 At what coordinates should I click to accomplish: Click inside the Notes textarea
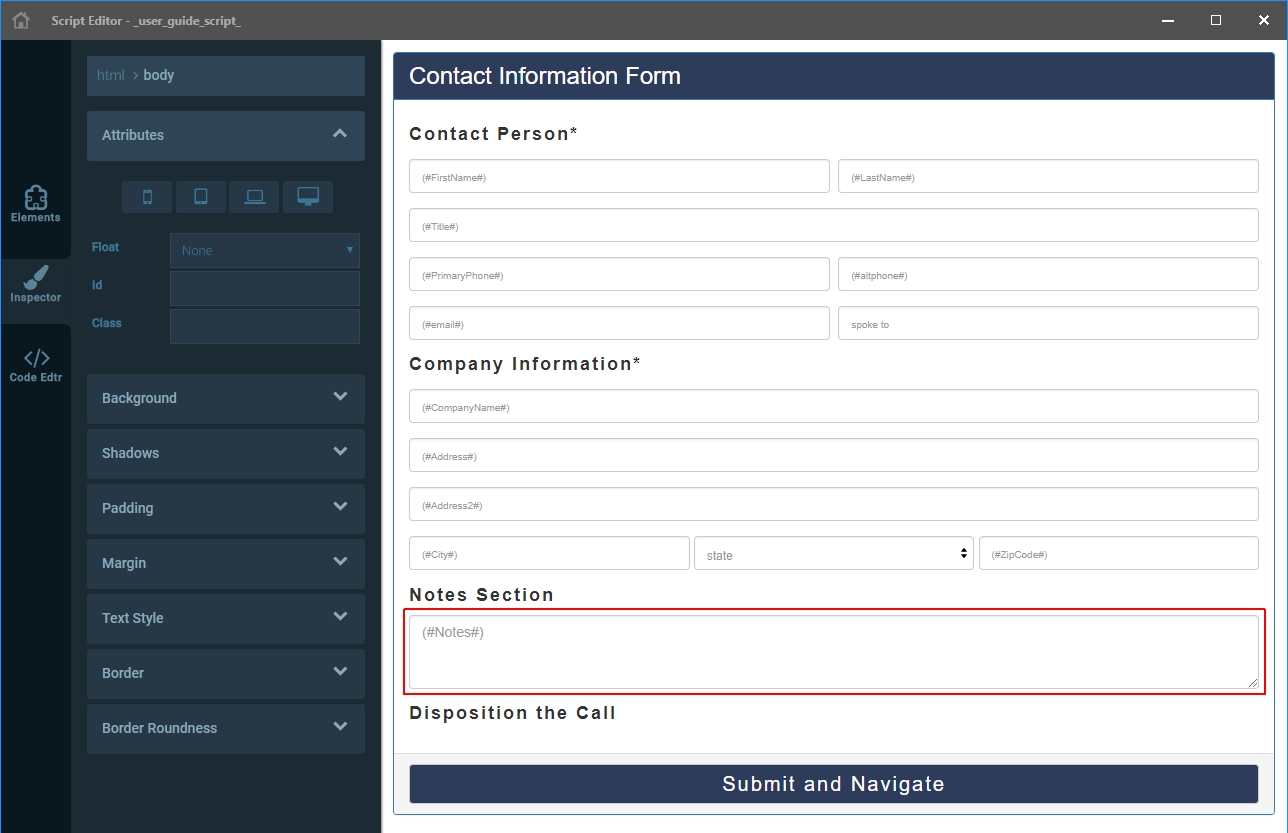[x=834, y=652]
